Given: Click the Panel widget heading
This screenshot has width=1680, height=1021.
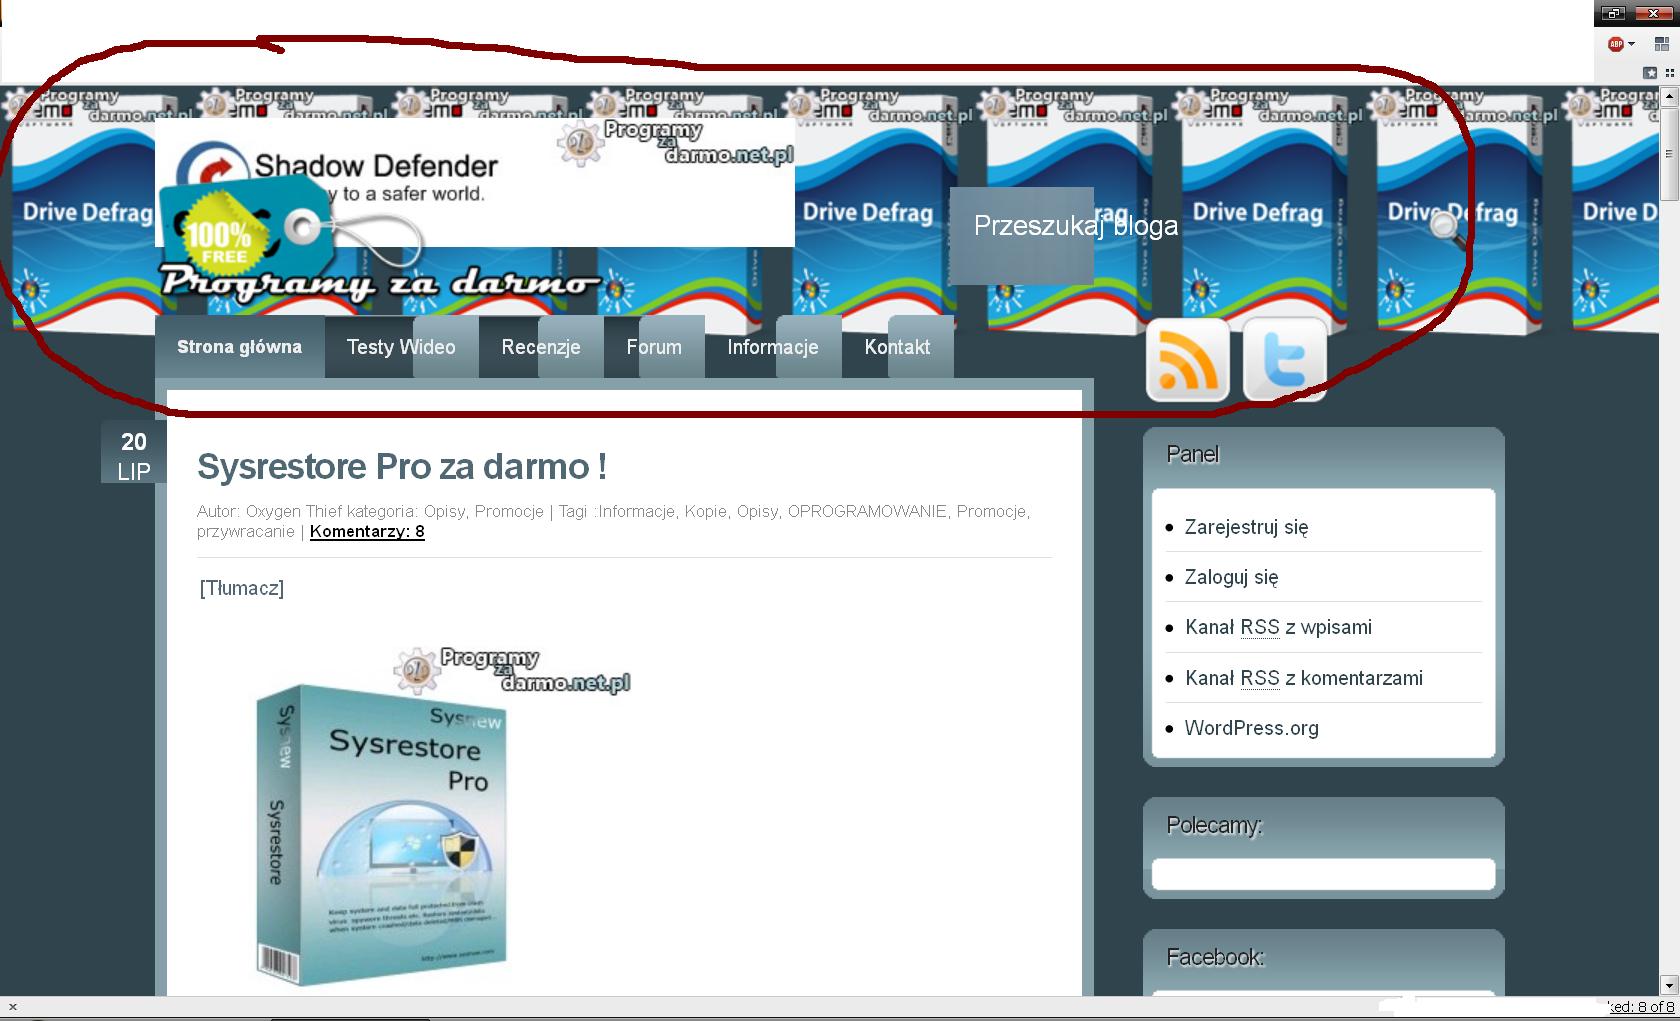Looking at the screenshot, I should click(1193, 454).
